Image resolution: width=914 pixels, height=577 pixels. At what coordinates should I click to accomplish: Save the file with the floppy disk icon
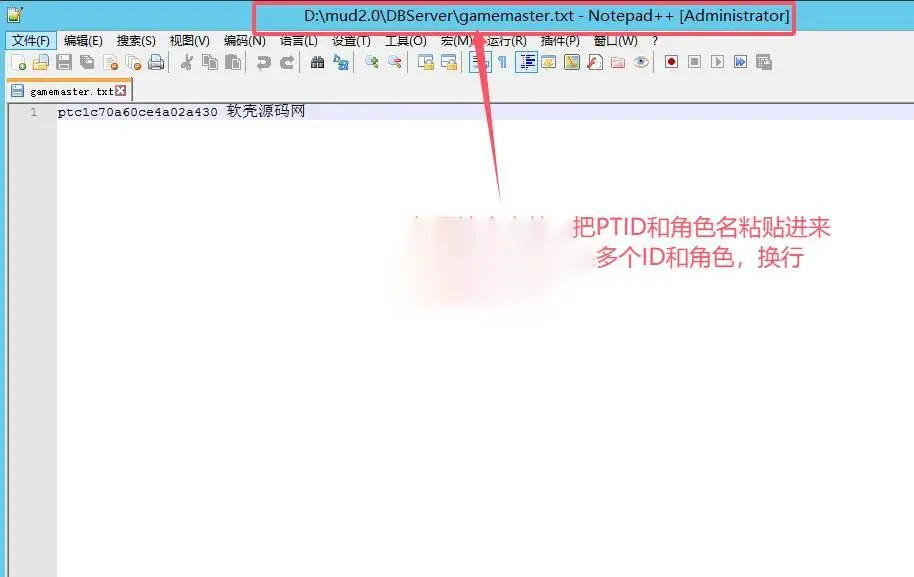click(64, 62)
